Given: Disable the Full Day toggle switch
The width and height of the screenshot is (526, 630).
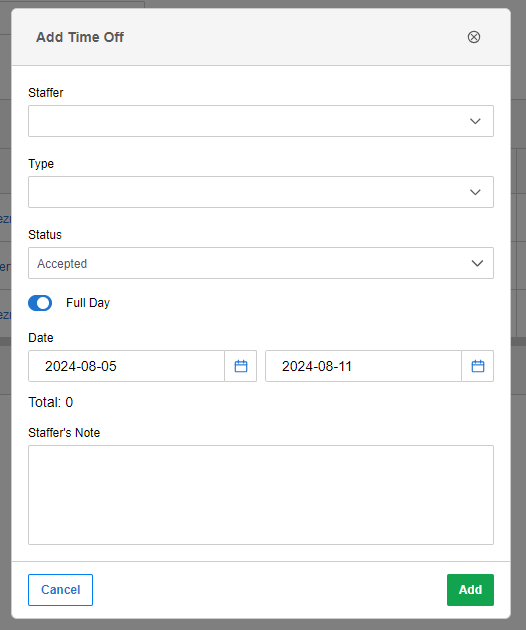Looking at the screenshot, I should (40, 303).
